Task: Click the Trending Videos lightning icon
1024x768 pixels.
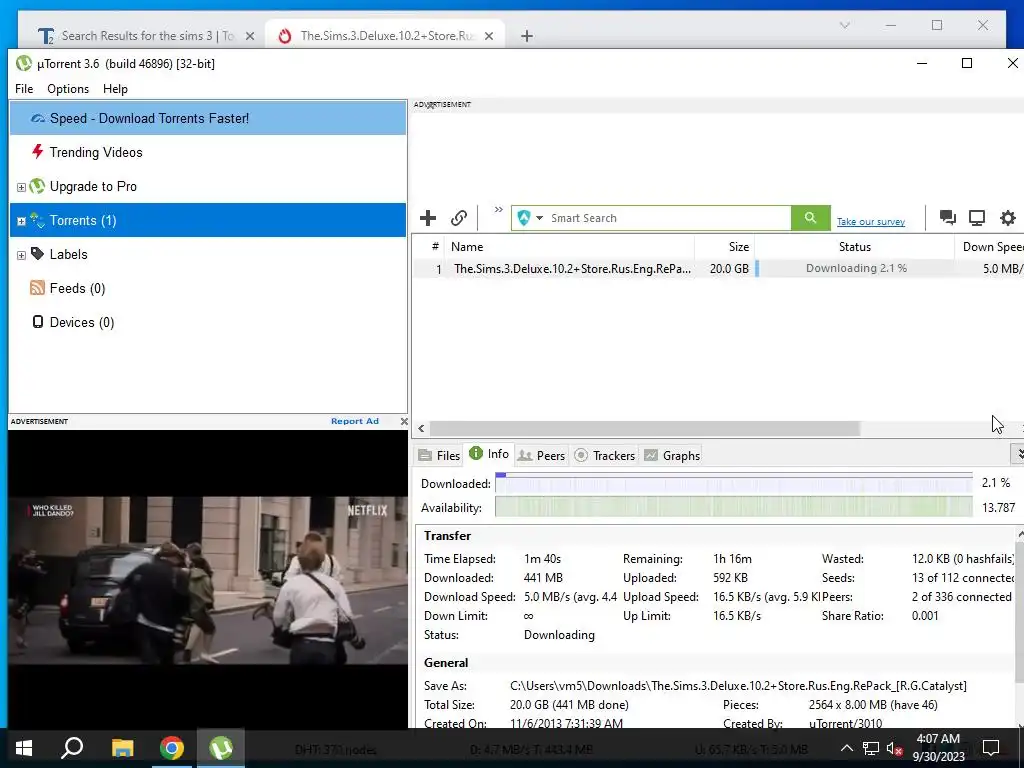Action: tap(38, 152)
